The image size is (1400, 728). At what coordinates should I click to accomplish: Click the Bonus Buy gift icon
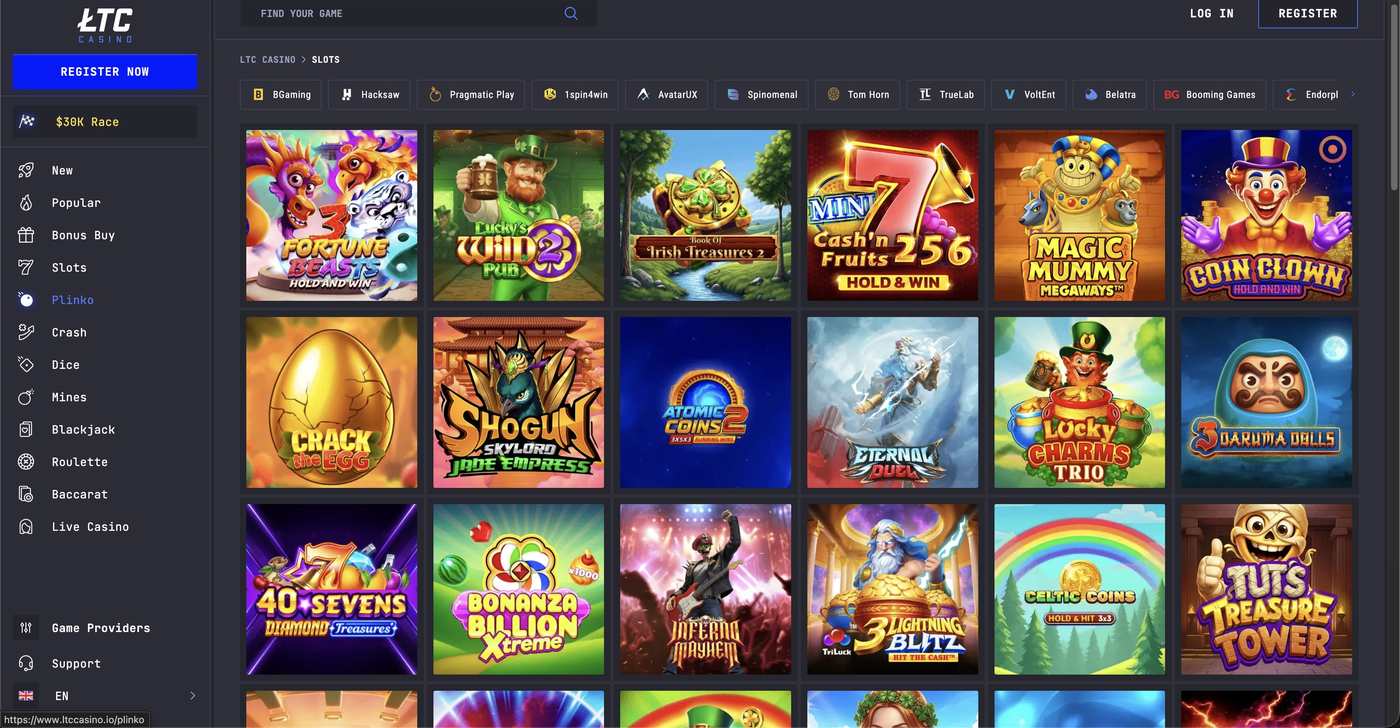point(26,235)
